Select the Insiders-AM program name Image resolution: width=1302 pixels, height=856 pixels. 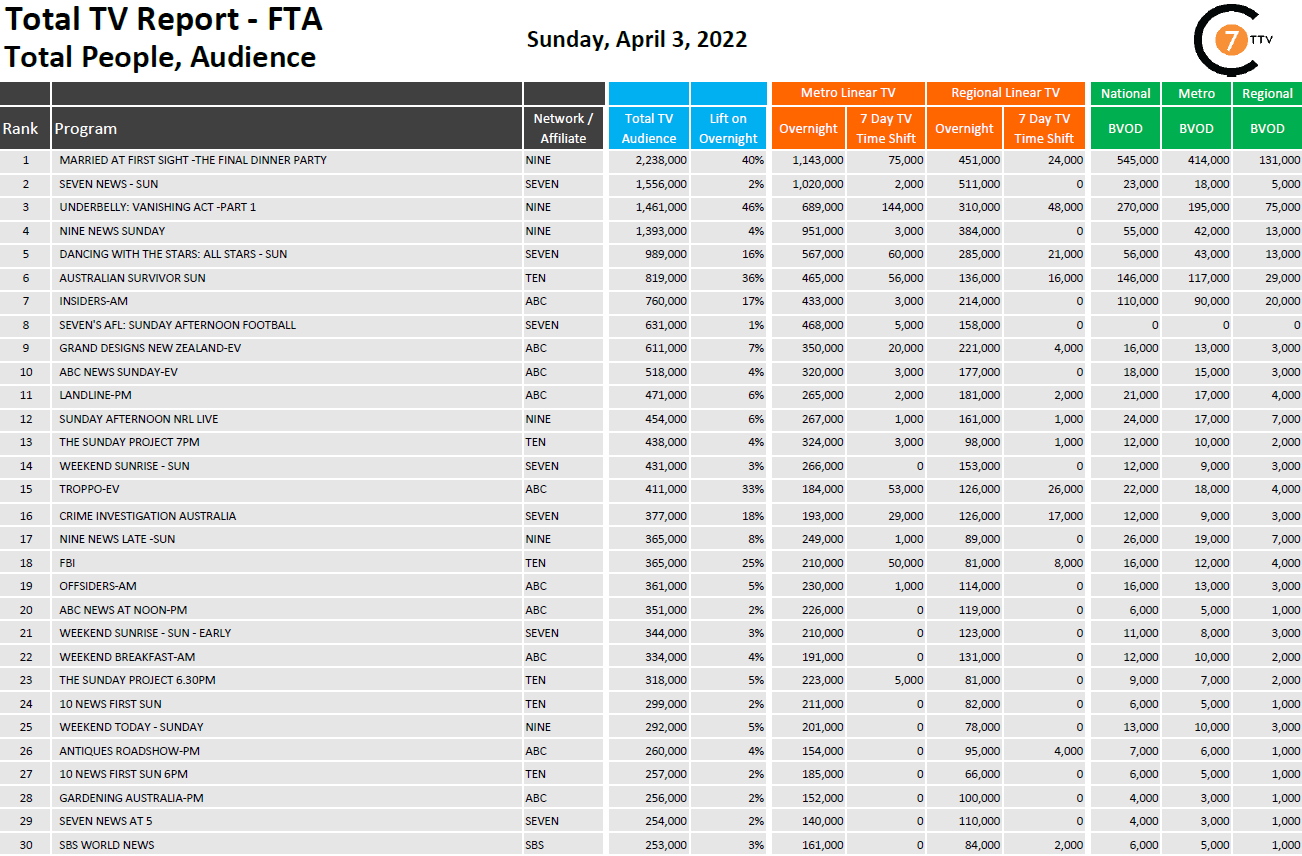tap(94, 301)
